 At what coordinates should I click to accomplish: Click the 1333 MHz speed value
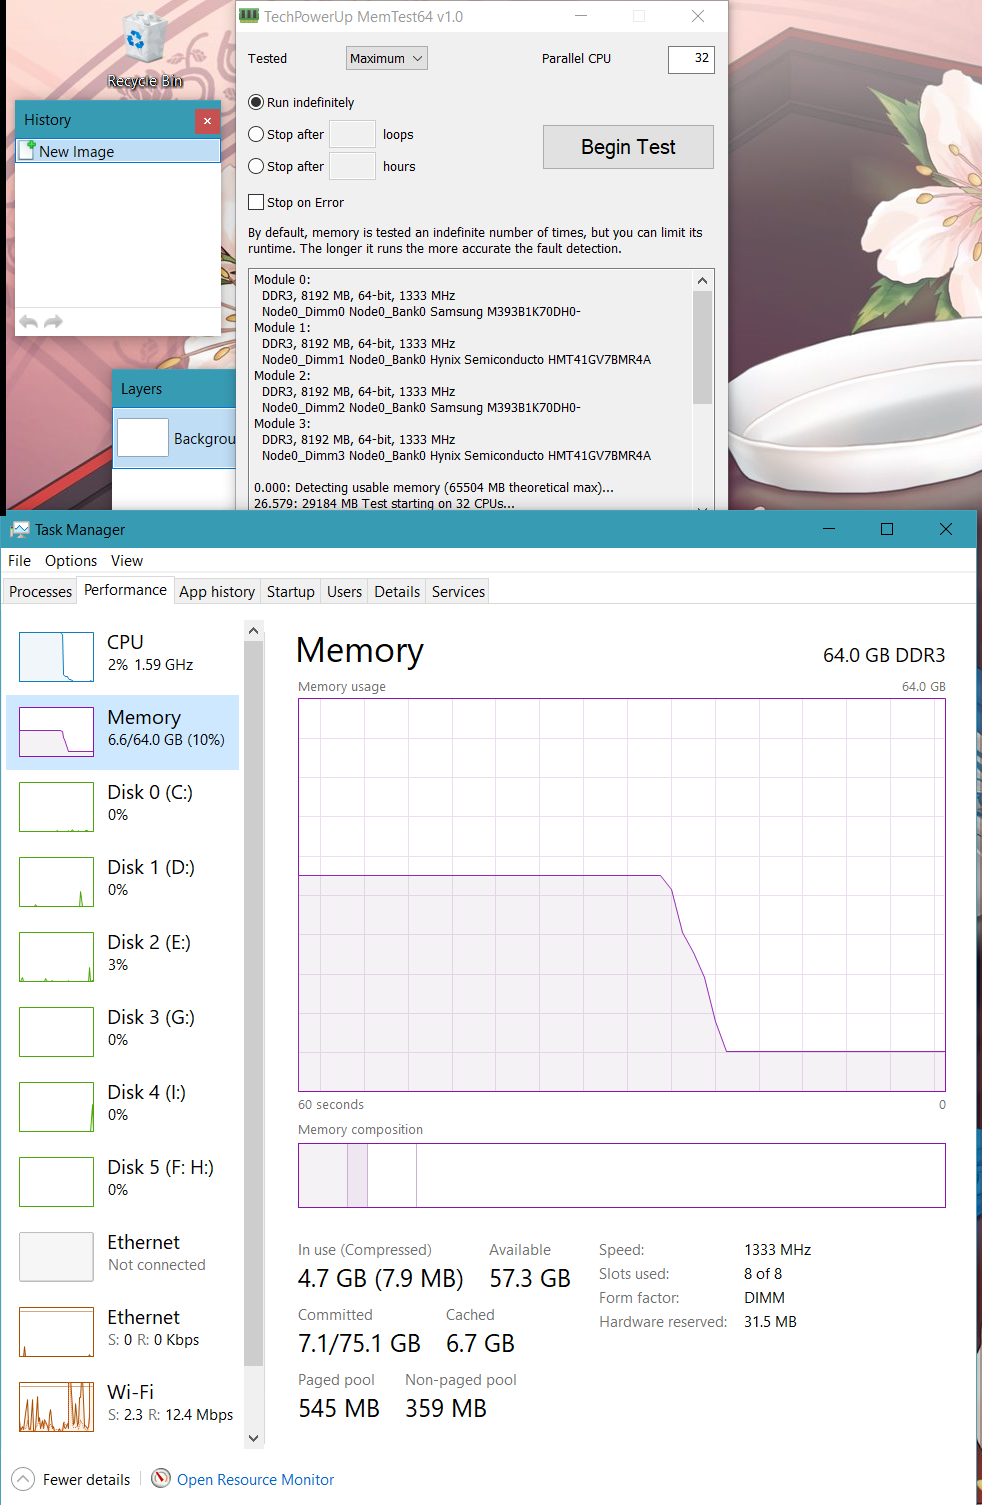[777, 1250]
